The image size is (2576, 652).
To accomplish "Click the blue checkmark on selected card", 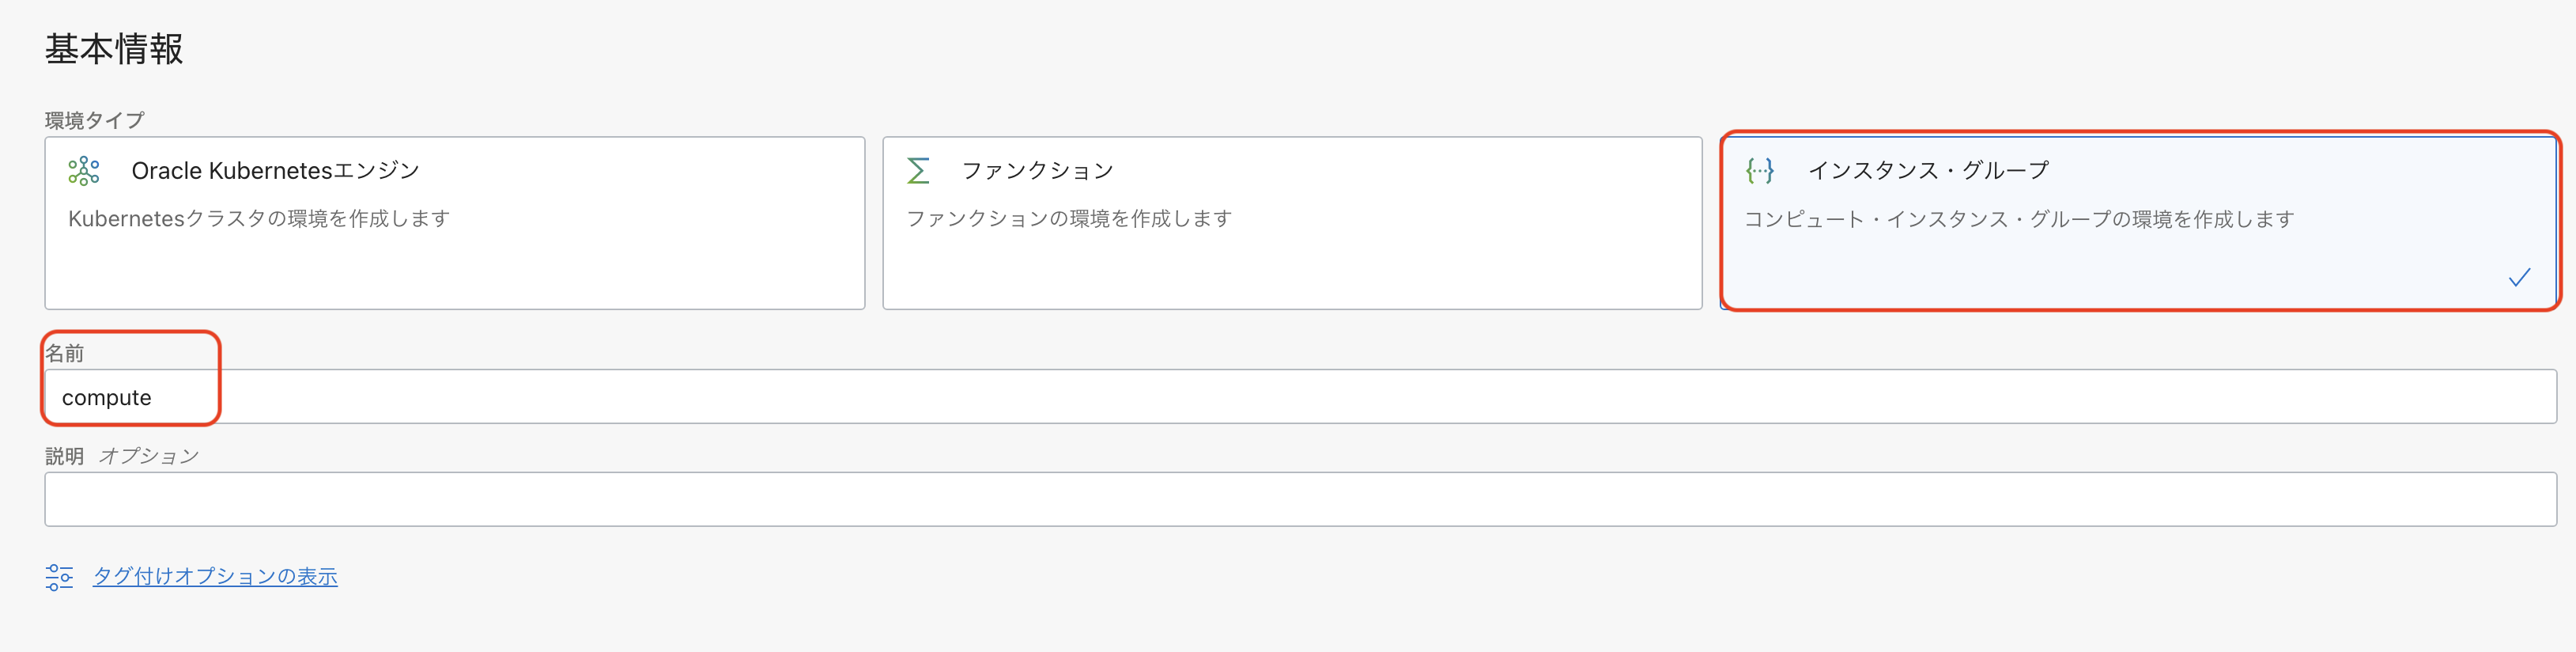I will pos(2519,277).
